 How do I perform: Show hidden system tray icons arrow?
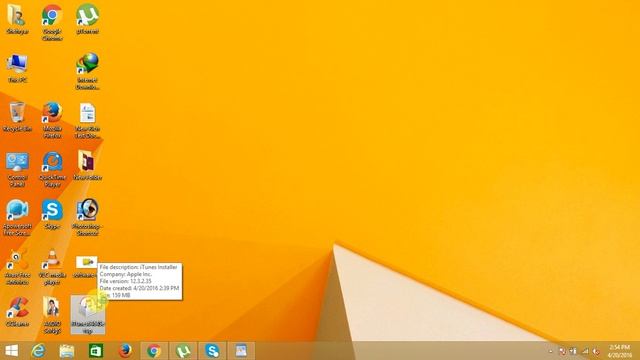pos(551,351)
